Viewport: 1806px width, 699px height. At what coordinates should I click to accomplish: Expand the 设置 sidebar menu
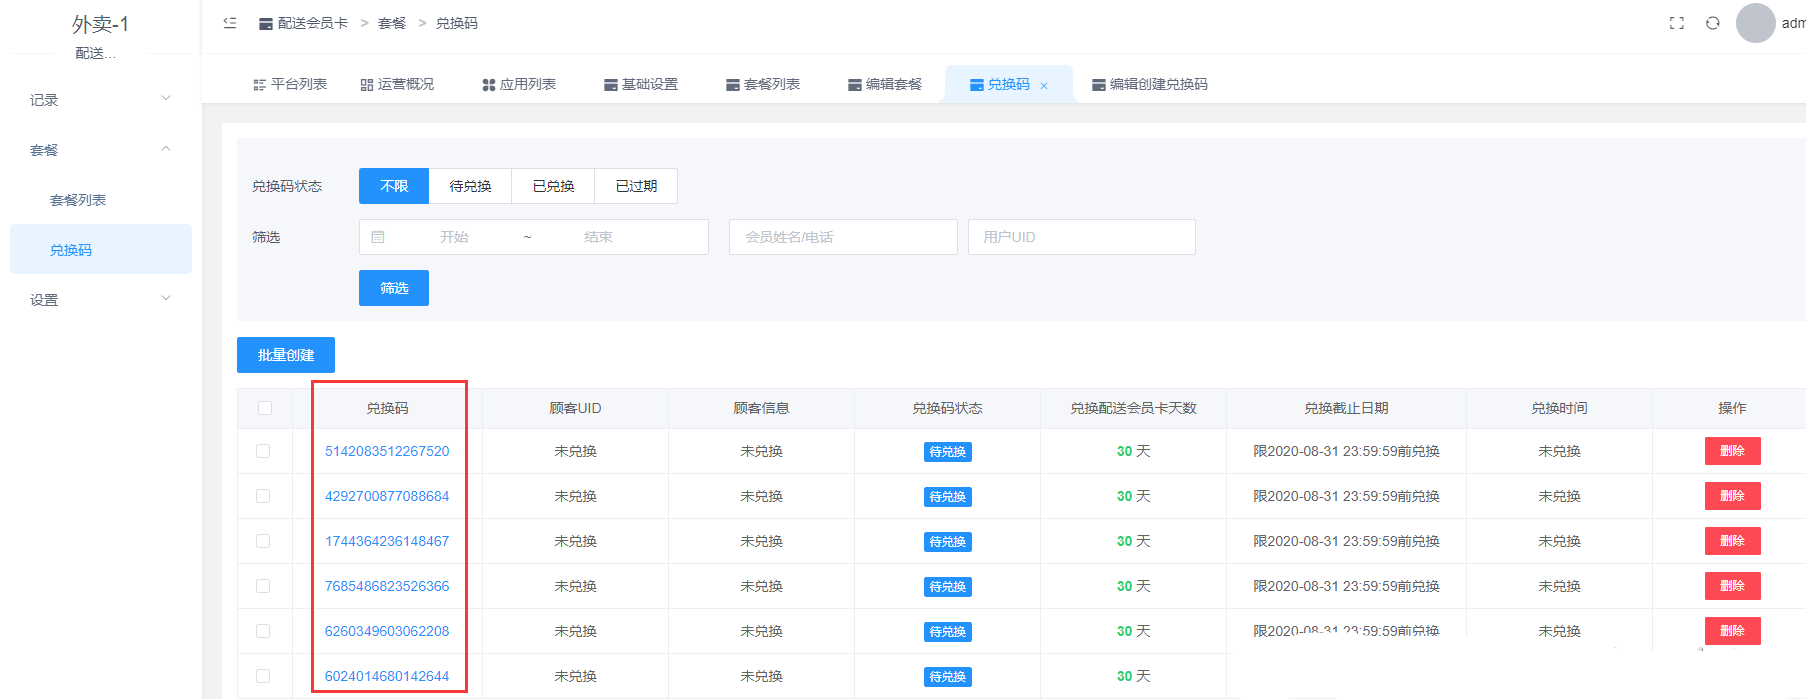point(100,300)
